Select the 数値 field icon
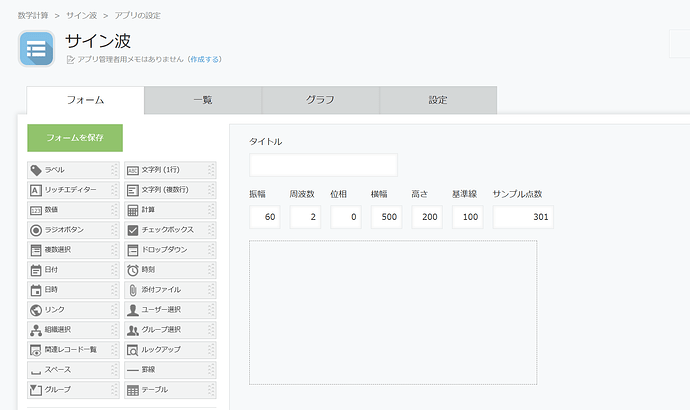This screenshot has height=410, width=690. [x=36, y=210]
